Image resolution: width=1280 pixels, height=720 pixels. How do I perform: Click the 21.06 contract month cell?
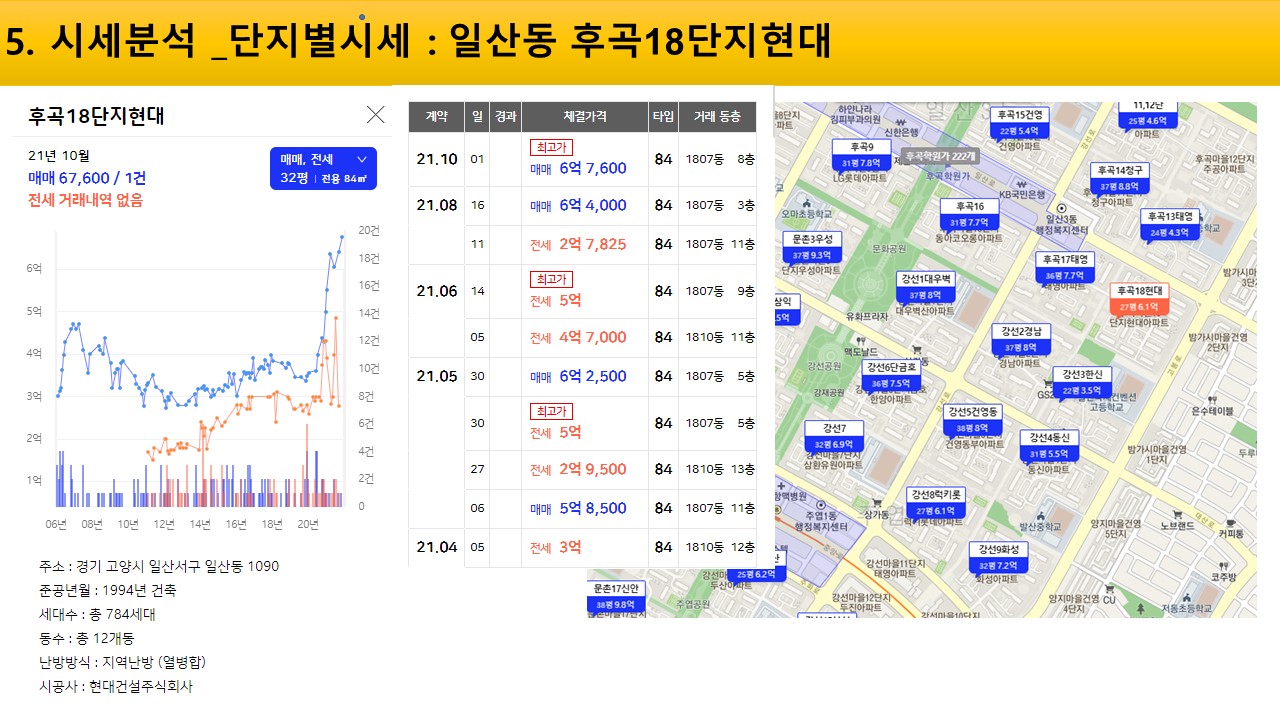click(x=437, y=291)
